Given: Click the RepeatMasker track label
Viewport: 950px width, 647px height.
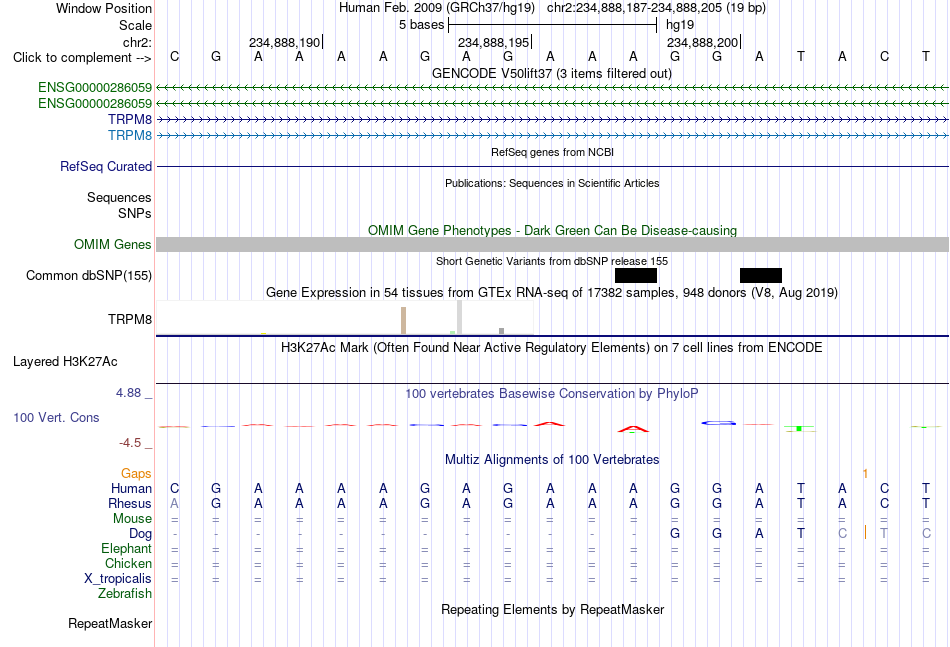Looking at the screenshot, I should 110,623.
